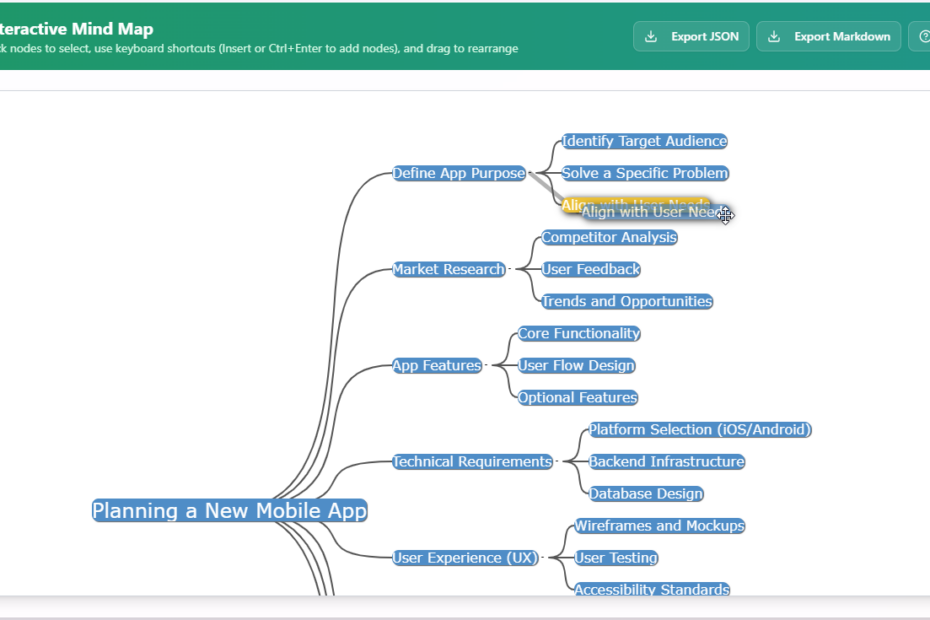The image size is (930, 620).
Task: Click the Export Markdown button
Action: tap(828, 35)
